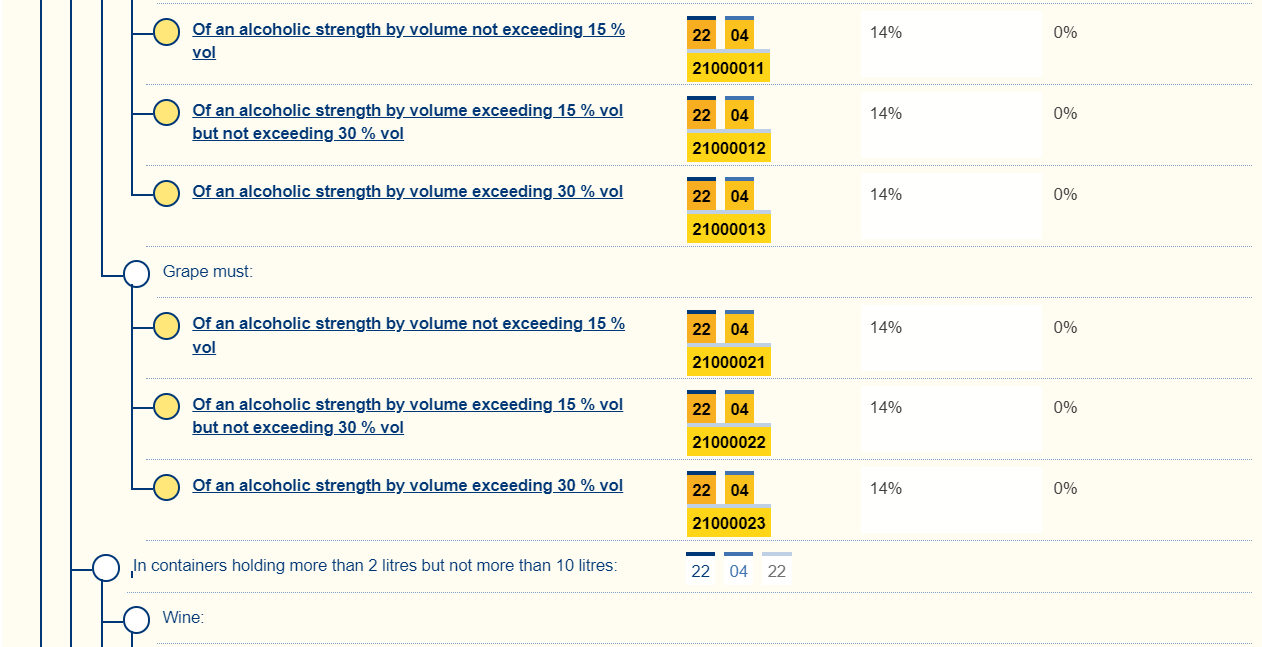Screen dimensions: 1262x647
Task: Click the orange "22" badge above code 21000012
Action: coord(701,115)
